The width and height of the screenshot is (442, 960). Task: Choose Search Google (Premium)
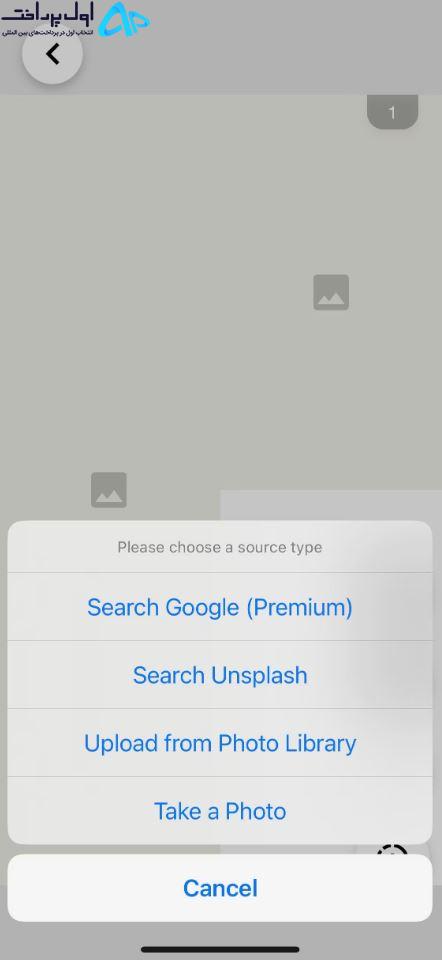click(220, 607)
